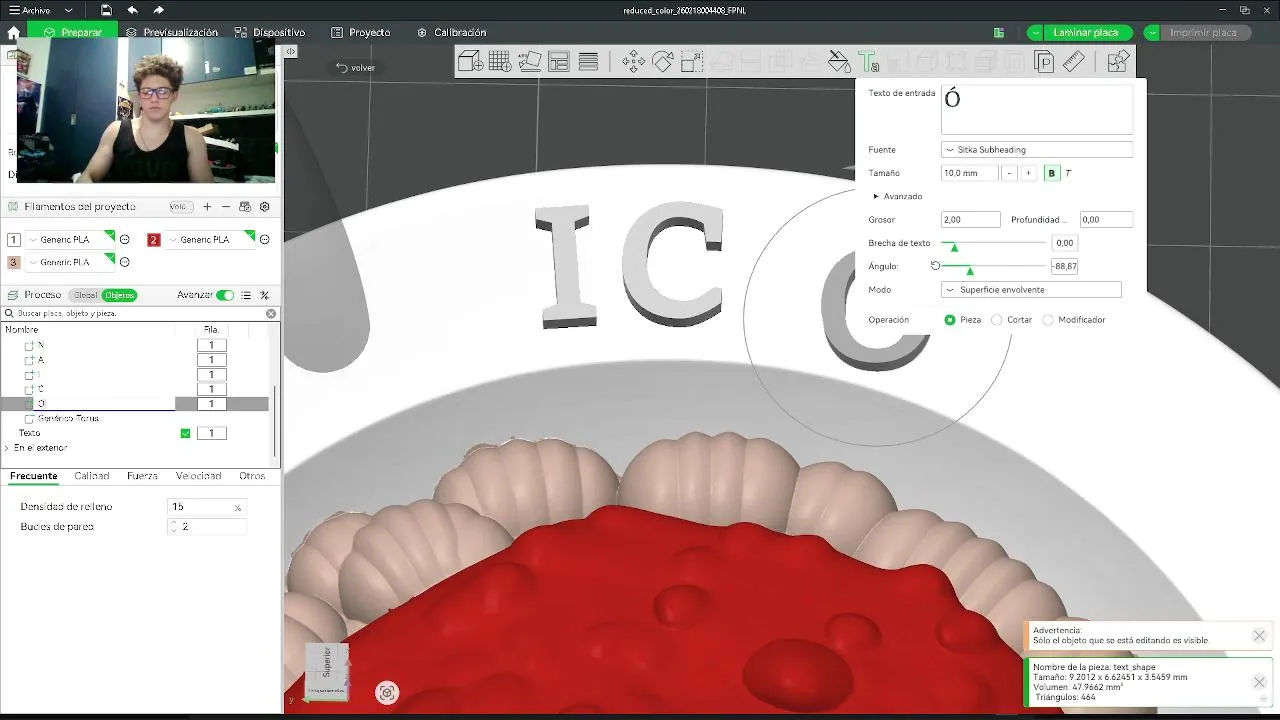Open the Archivo menu dropdown arrow
Screen dimensions: 1280x720
[x=68, y=10]
